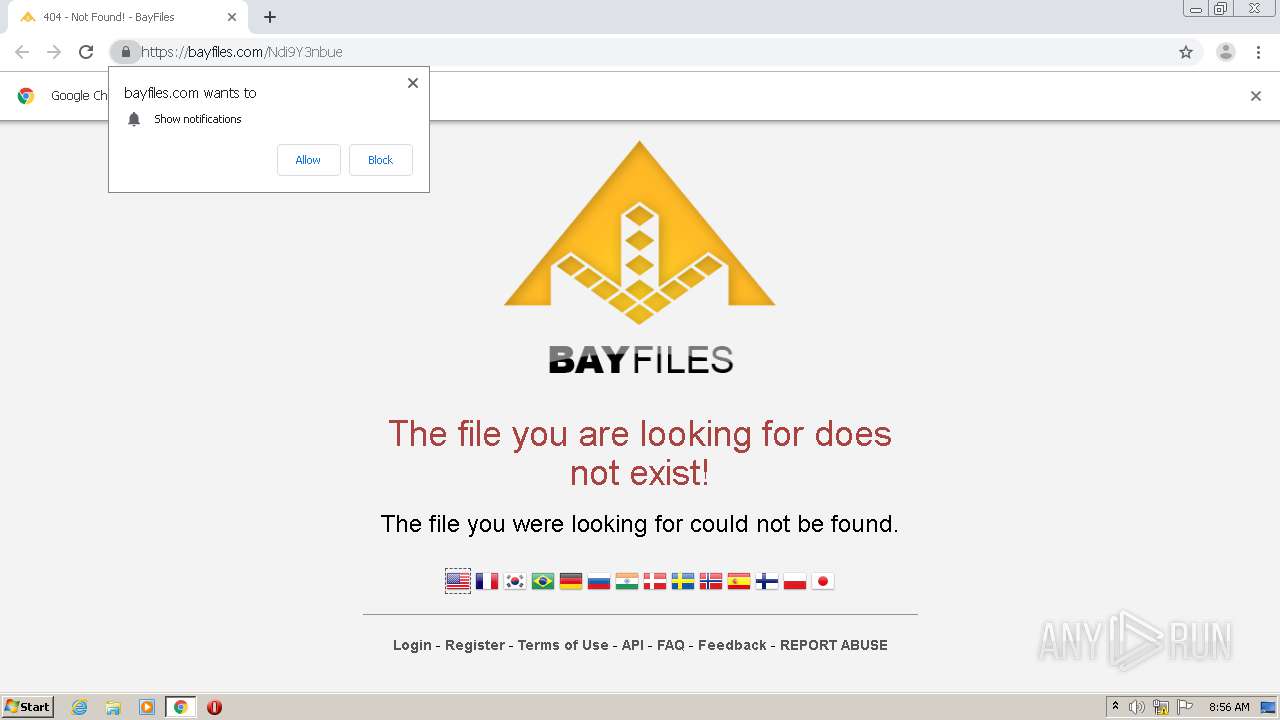The height and width of the screenshot is (720, 1280).
Task: Go forward to the next page
Action: pyautogui.click(x=54, y=52)
